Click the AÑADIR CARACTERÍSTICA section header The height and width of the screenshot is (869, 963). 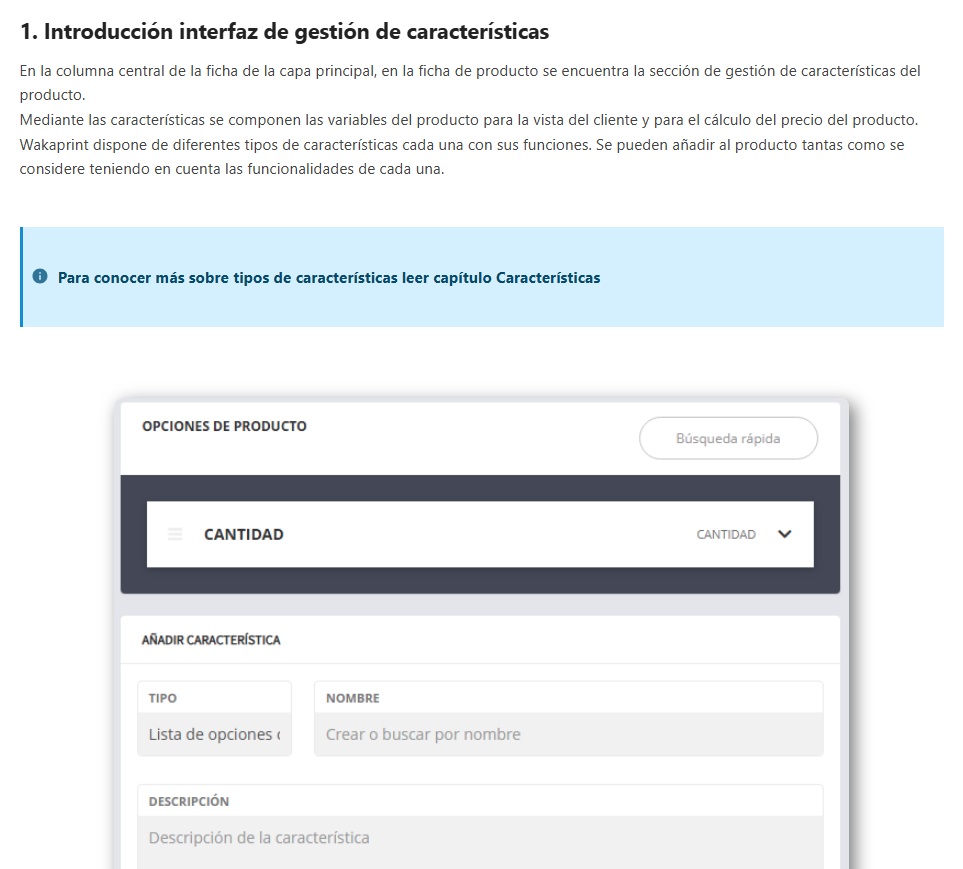click(211, 640)
